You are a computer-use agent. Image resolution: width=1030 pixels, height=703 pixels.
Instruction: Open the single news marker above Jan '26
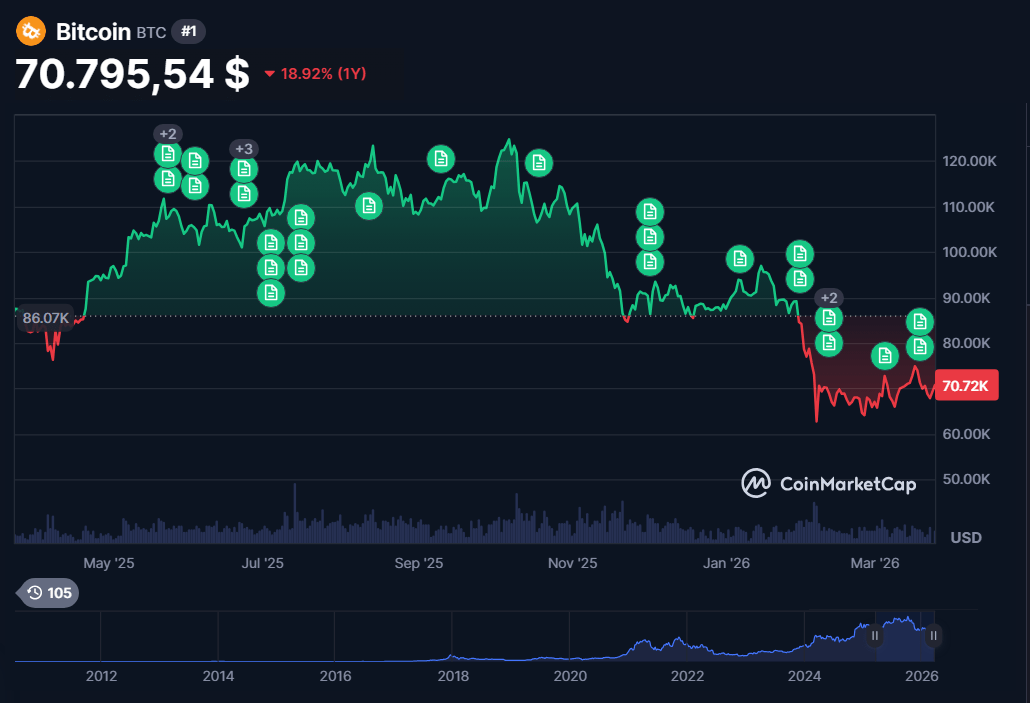click(740, 259)
